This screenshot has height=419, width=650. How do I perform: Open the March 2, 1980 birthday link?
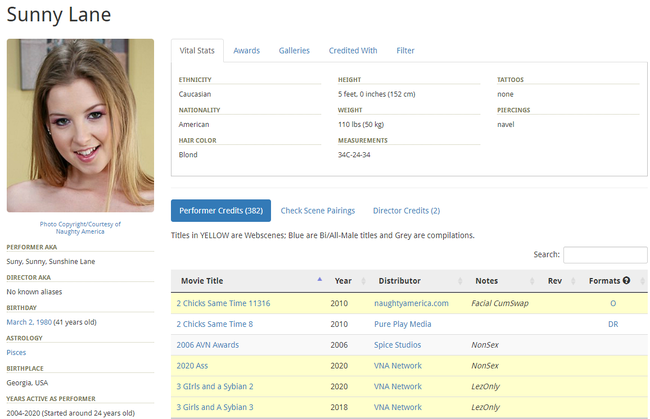(x=29, y=322)
